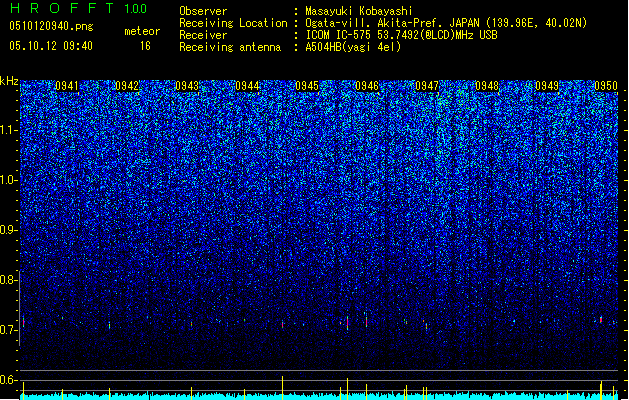The width and height of the screenshot is (629, 400).
Task: Click the 'meteor' label
Action: point(142,31)
